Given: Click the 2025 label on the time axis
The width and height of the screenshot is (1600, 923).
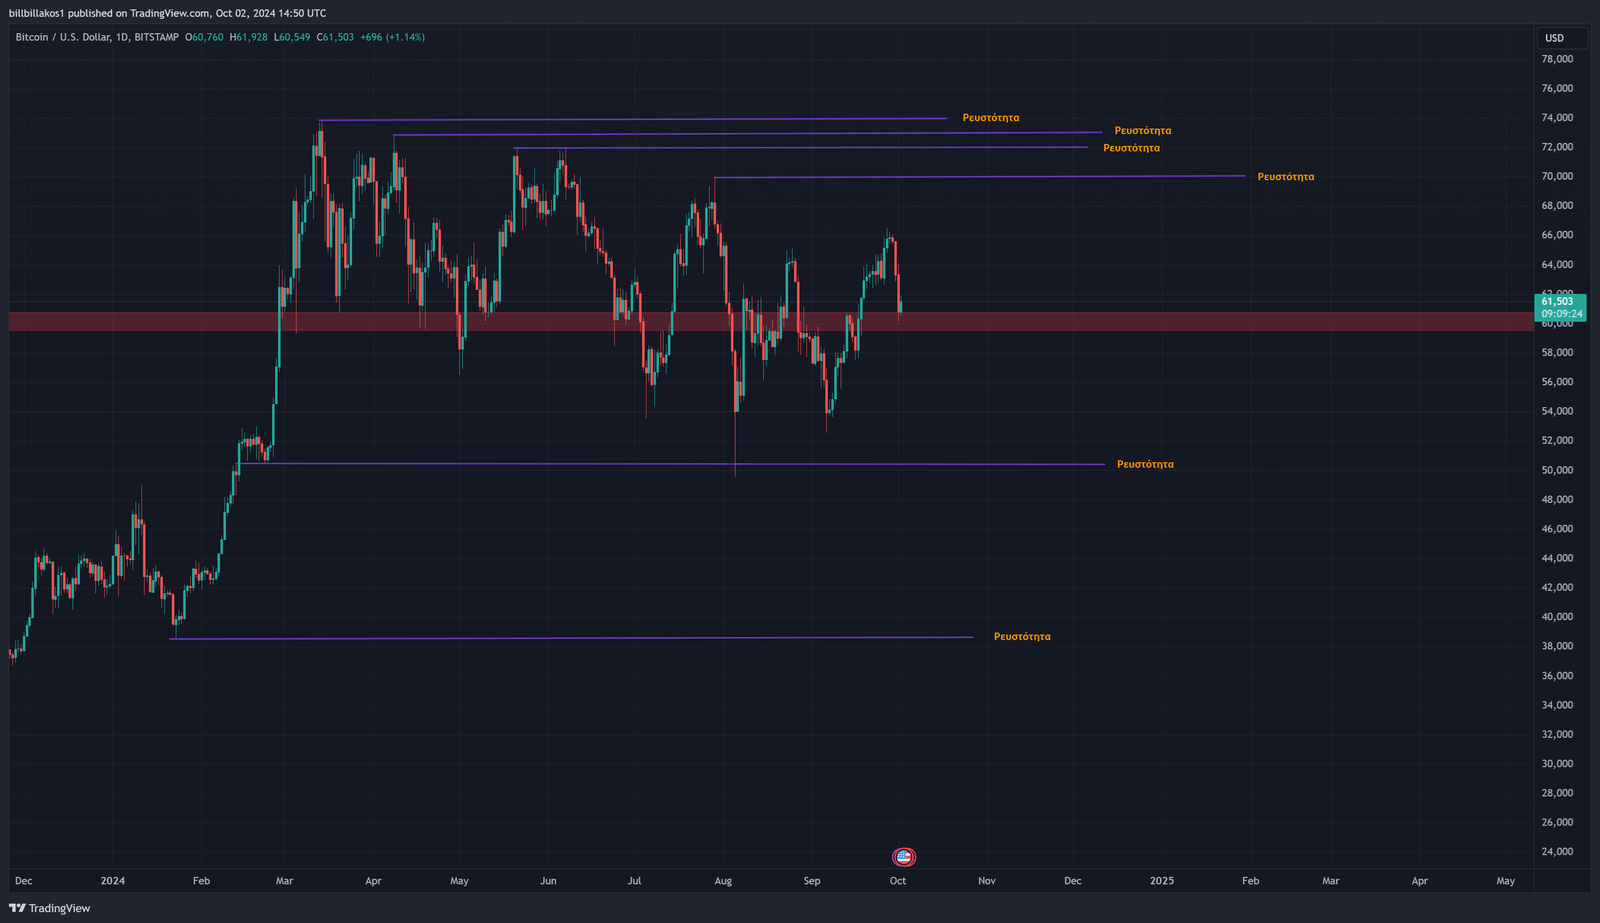Looking at the screenshot, I should [x=1162, y=881].
